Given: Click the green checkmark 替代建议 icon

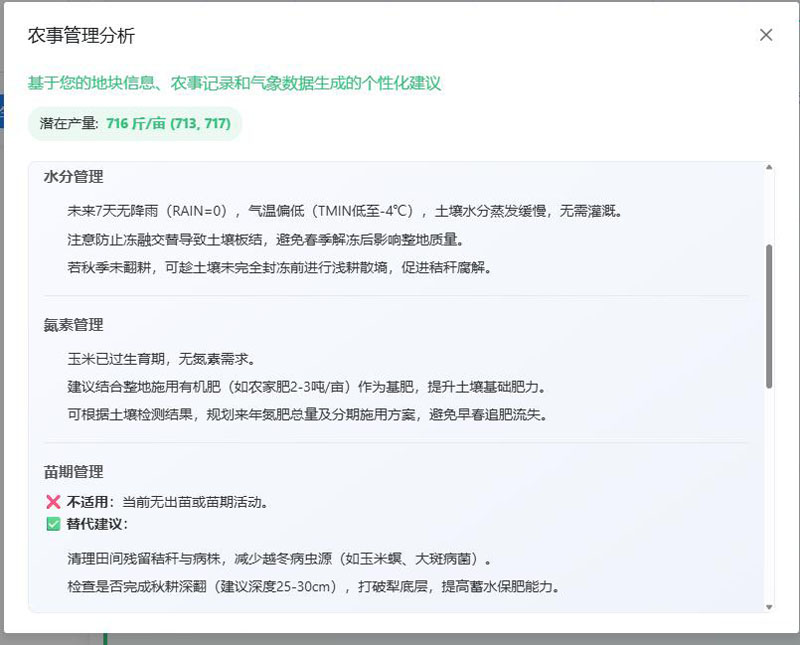Looking at the screenshot, I should [53, 524].
